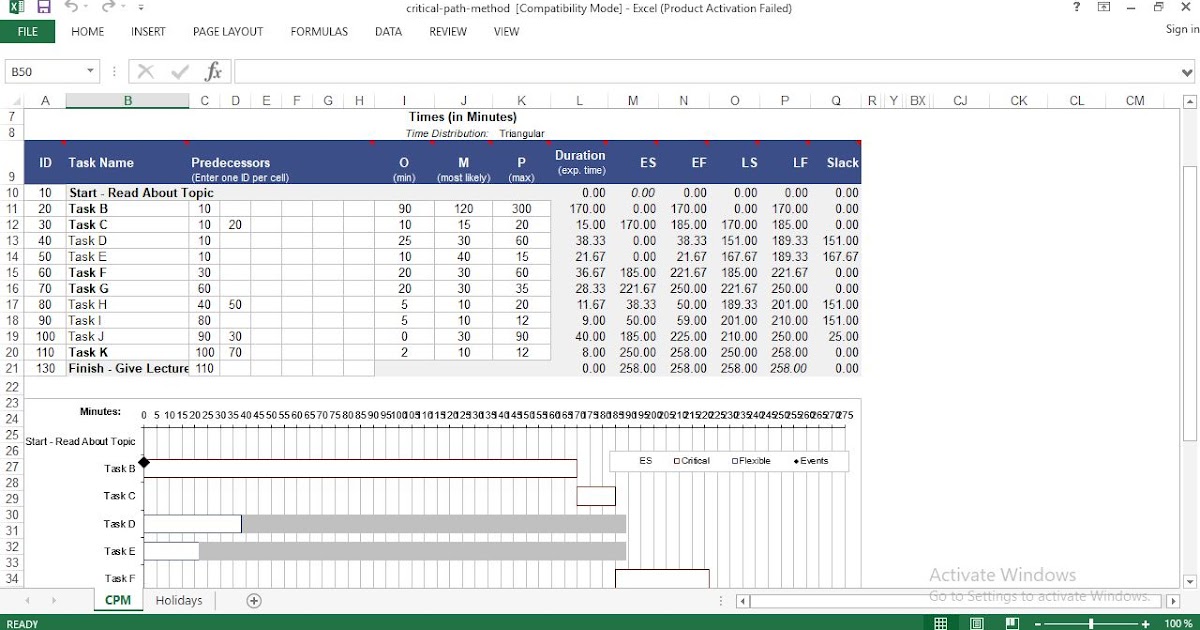Click 'Finish - Give Lecture' cell
The width and height of the screenshot is (1200, 630).
(127, 368)
